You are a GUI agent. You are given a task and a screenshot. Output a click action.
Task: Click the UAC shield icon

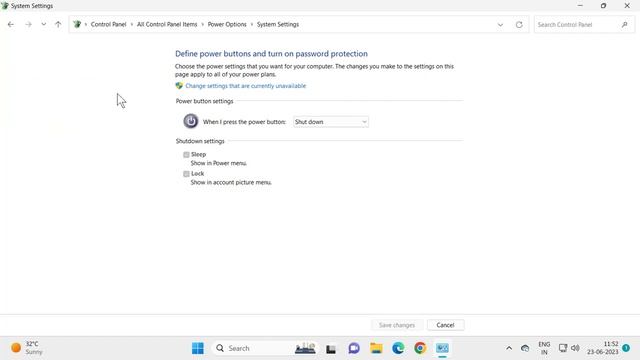(179, 86)
